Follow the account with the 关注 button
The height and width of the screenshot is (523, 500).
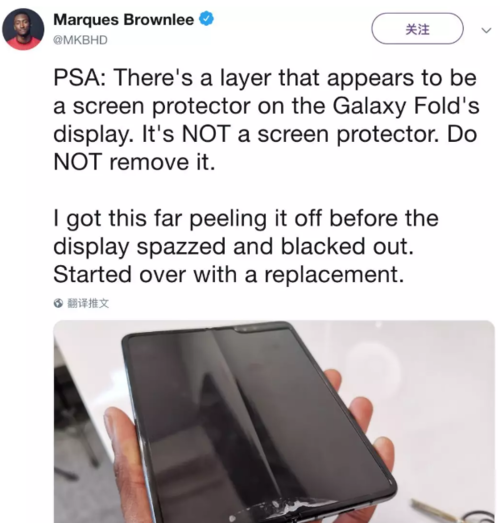417,29
